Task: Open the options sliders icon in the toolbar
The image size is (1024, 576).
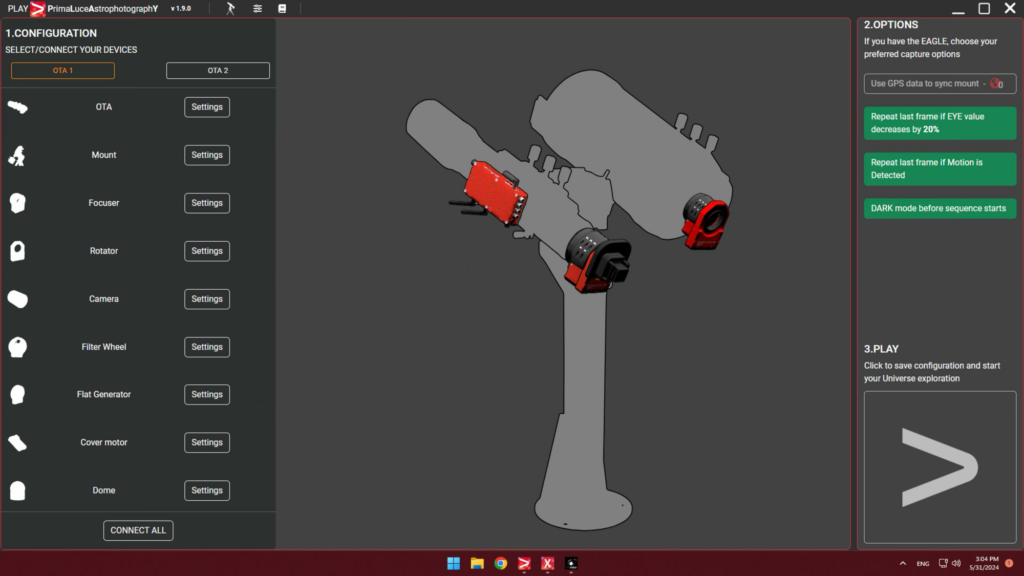Action: point(256,8)
